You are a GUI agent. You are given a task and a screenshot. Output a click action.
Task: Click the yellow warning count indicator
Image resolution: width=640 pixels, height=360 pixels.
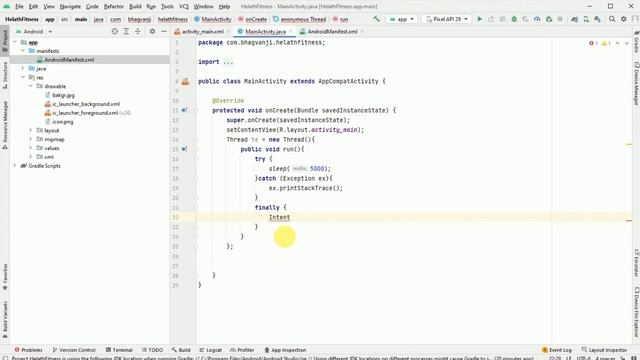(x=606, y=43)
